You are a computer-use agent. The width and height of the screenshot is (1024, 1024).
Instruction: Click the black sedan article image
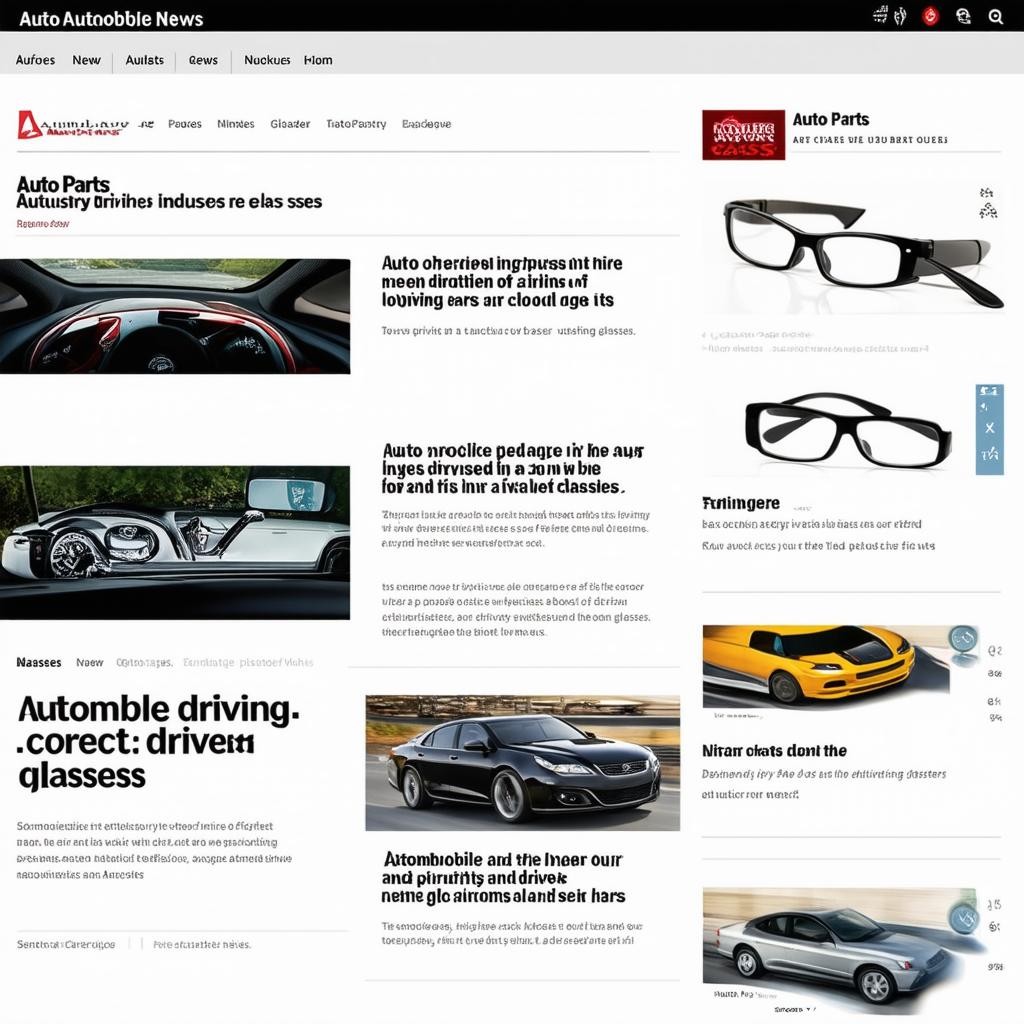pyautogui.click(x=522, y=763)
